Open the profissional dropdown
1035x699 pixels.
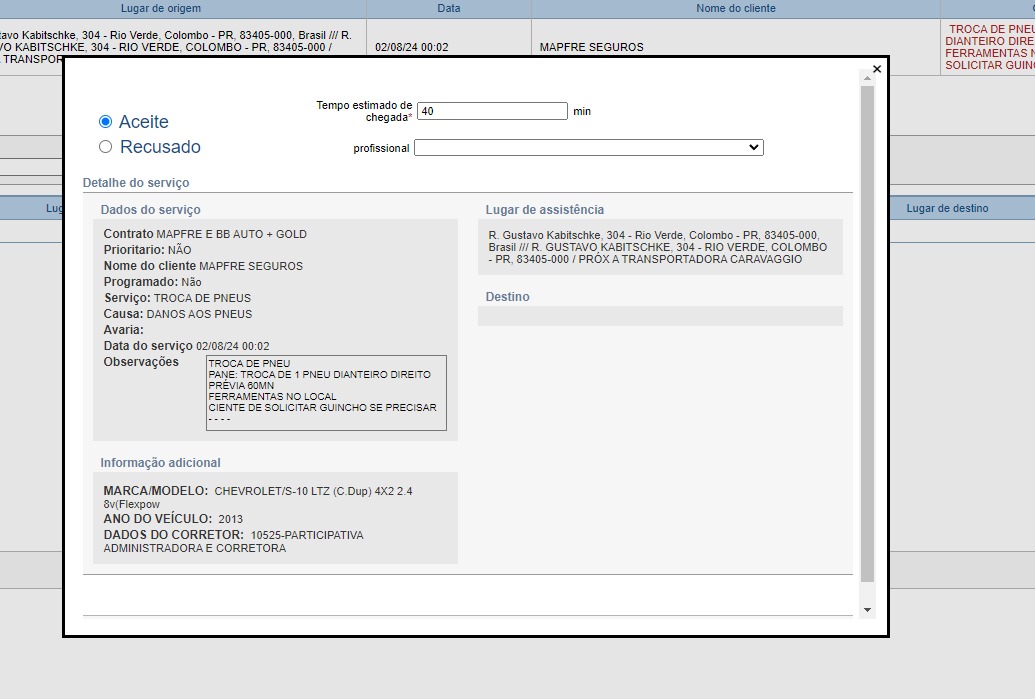pyautogui.click(x=589, y=147)
